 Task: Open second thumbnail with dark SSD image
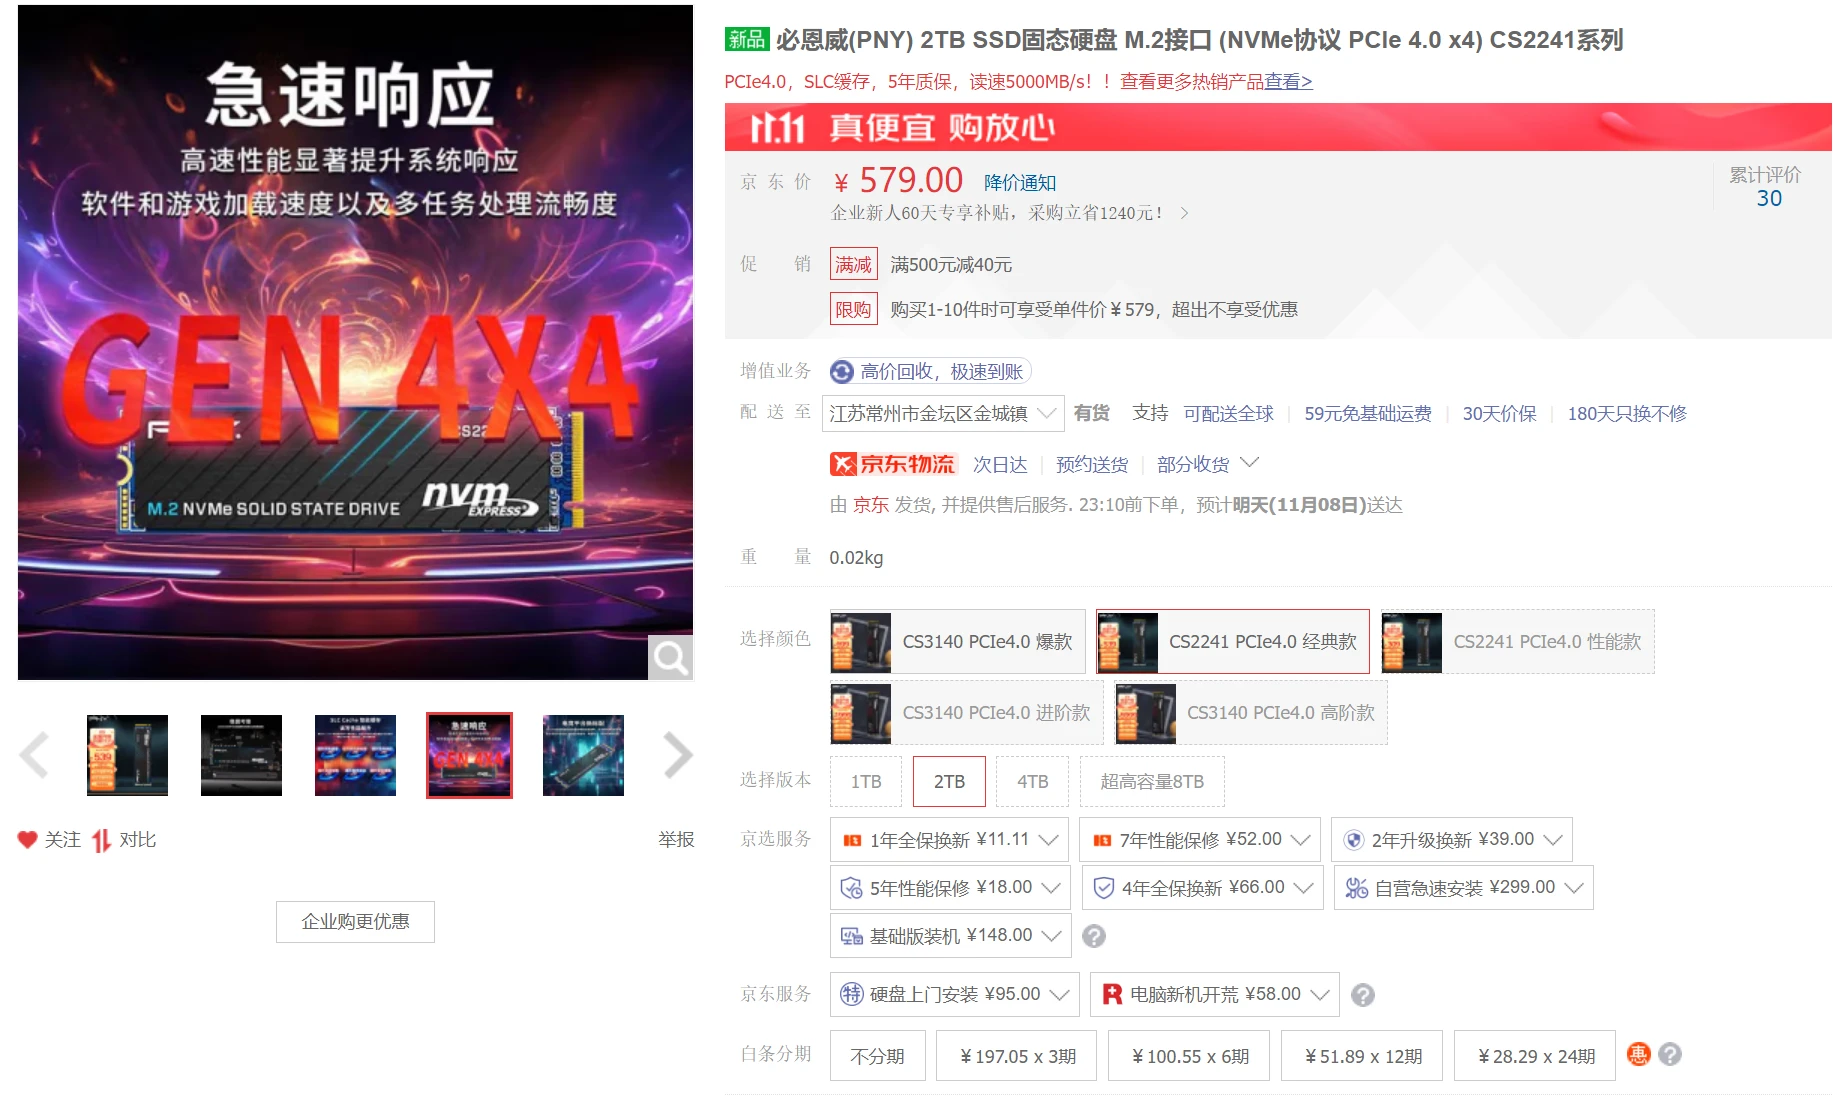click(241, 755)
